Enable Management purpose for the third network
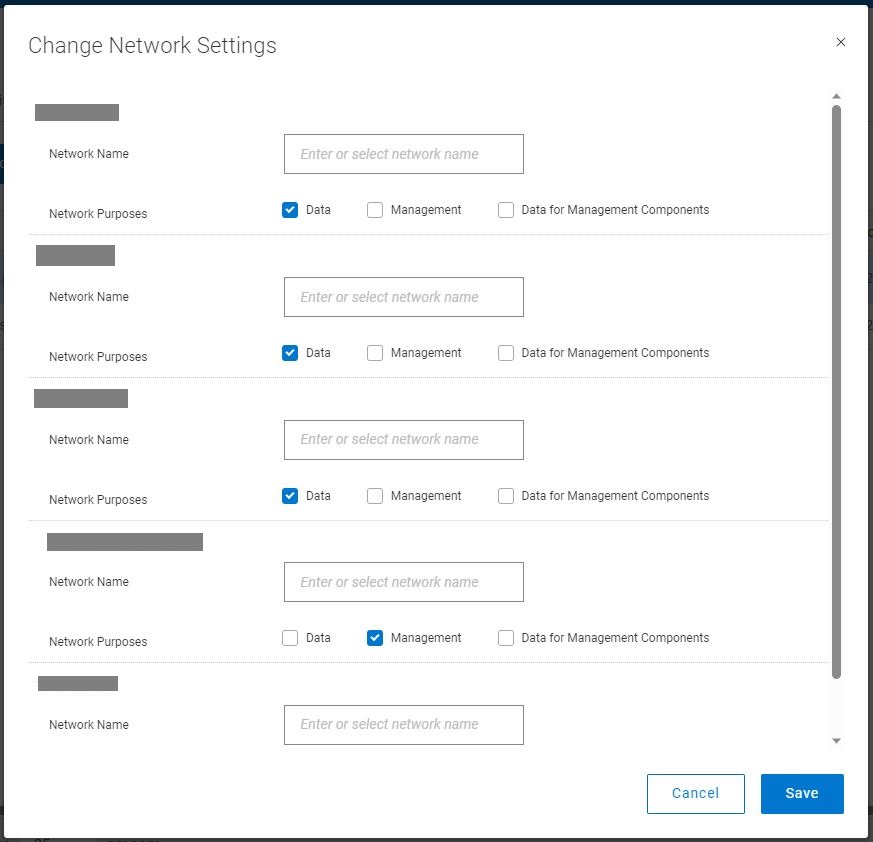 pyautogui.click(x=374, y=496)
